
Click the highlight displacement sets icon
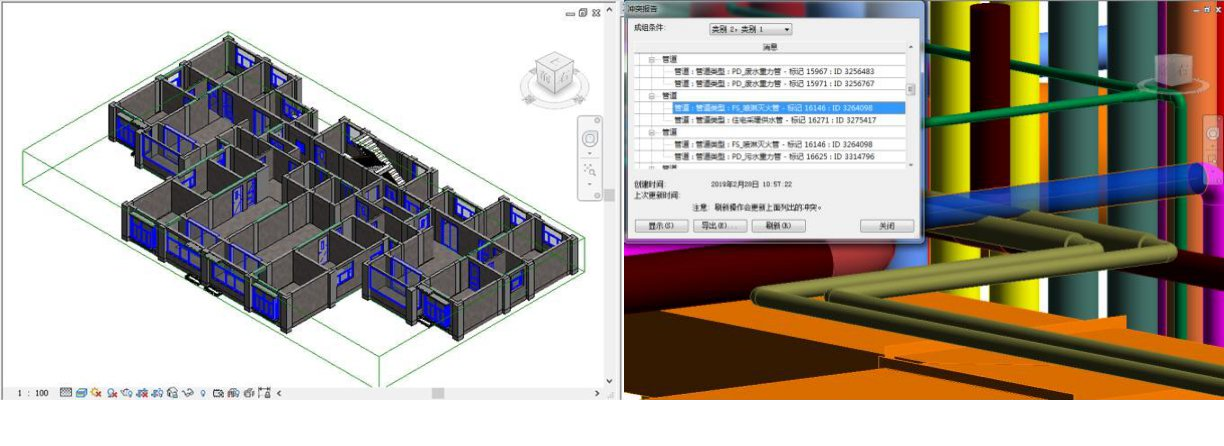247,393
